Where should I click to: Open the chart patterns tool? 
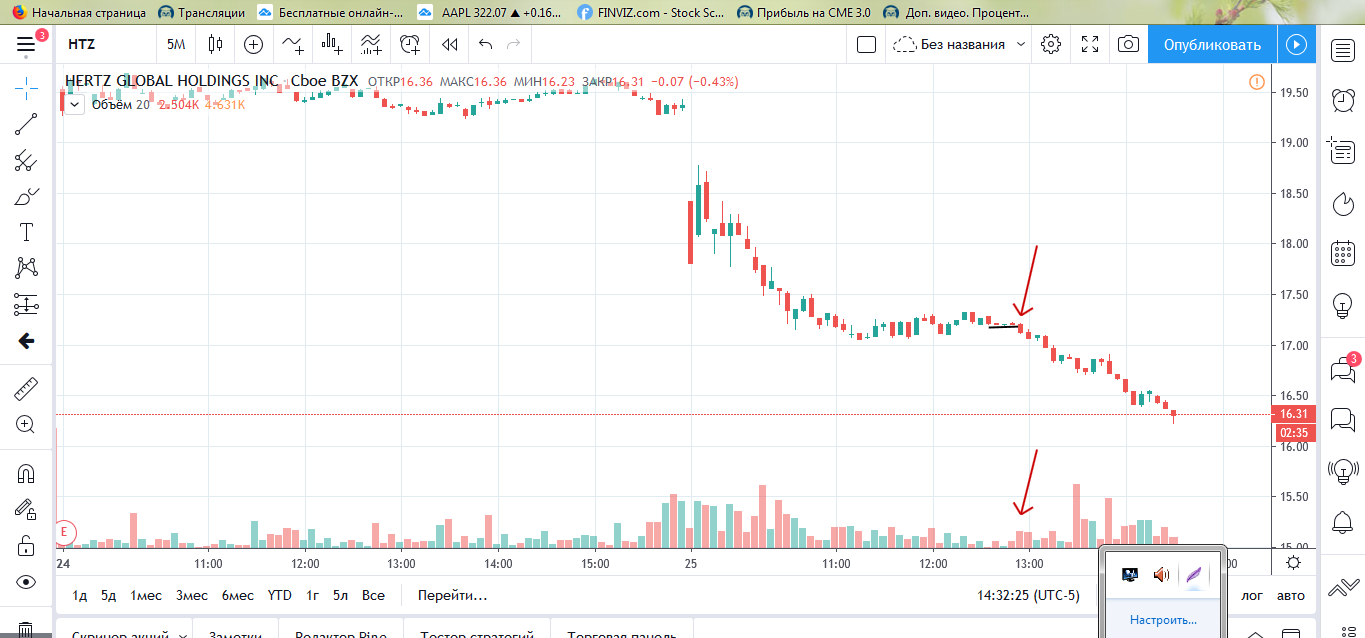(26, 268)
